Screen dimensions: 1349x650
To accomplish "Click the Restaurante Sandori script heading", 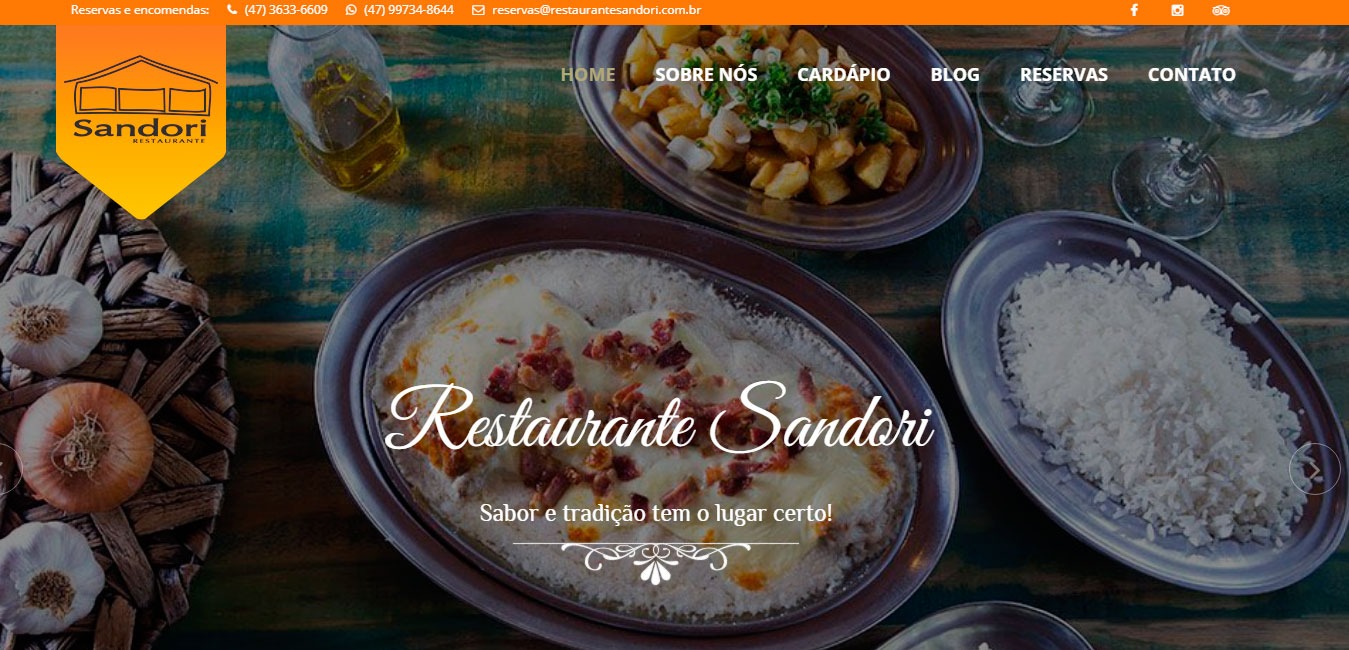I will point(659,418).
